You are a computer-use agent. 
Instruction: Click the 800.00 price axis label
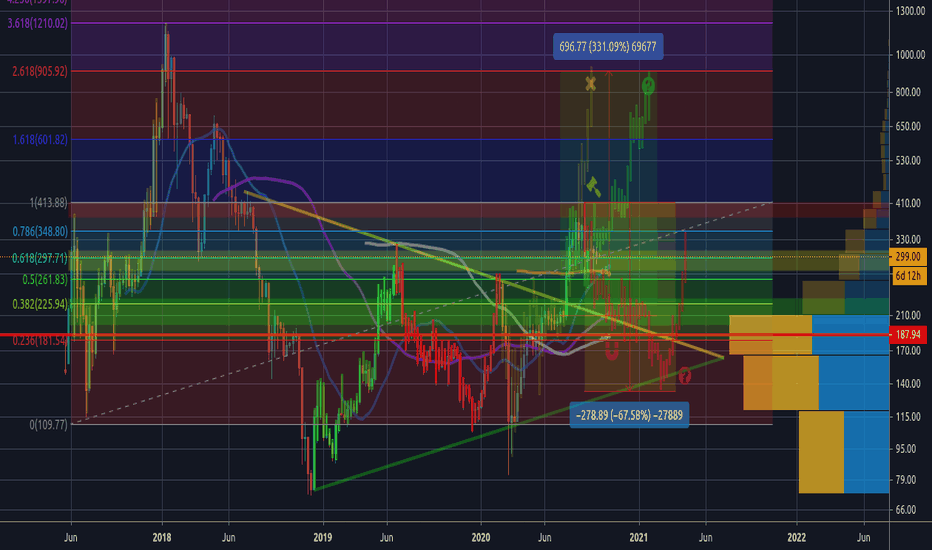coord(907,92)
